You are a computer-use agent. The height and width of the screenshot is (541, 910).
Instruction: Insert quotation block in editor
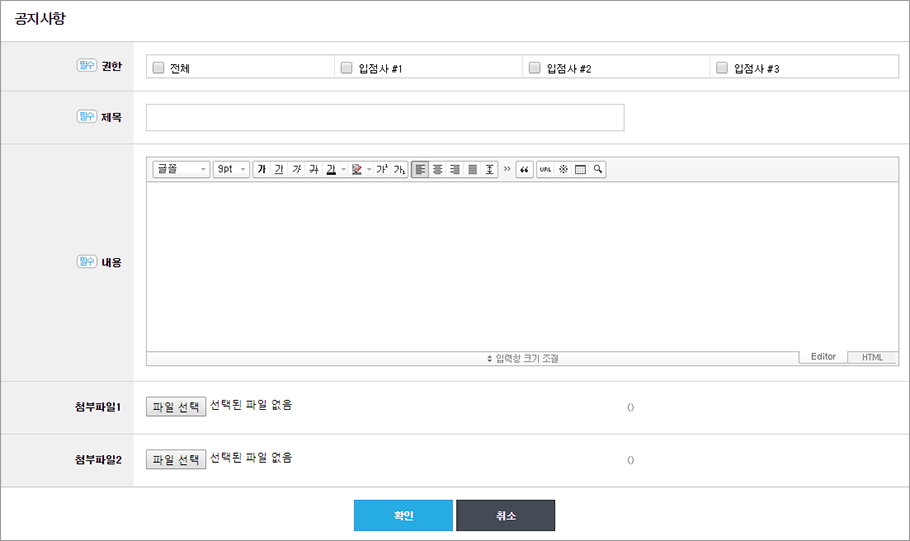pos(525,169)
